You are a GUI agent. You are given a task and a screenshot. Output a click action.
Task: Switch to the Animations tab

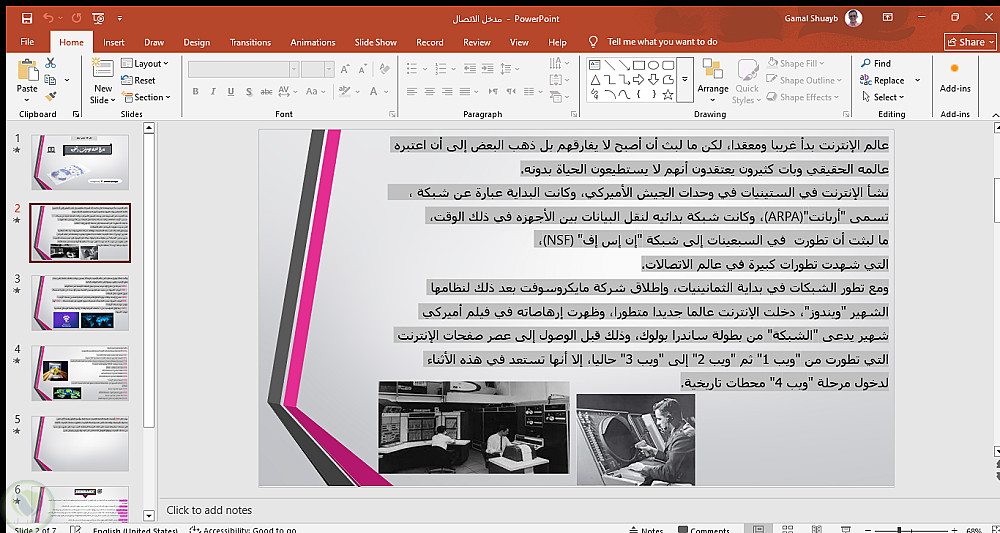pyautogui.click(x=312, y=42)
